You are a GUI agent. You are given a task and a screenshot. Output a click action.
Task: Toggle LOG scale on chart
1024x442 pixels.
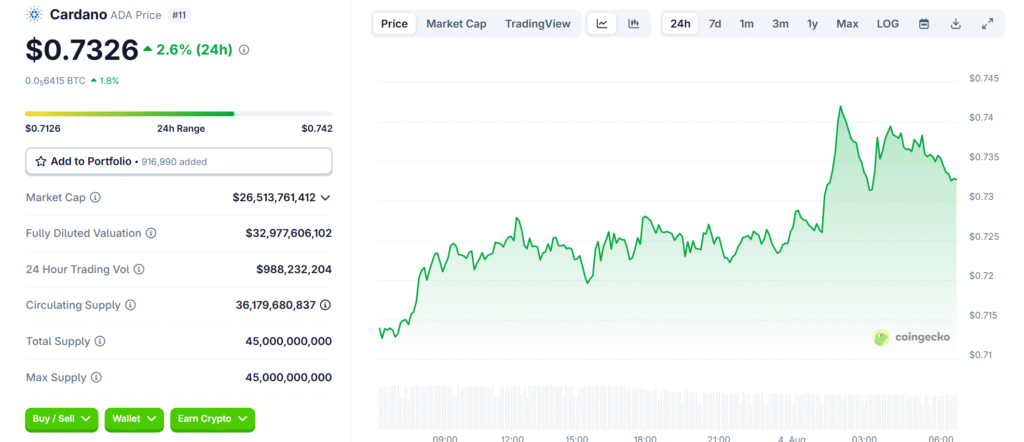pos(887,24)
